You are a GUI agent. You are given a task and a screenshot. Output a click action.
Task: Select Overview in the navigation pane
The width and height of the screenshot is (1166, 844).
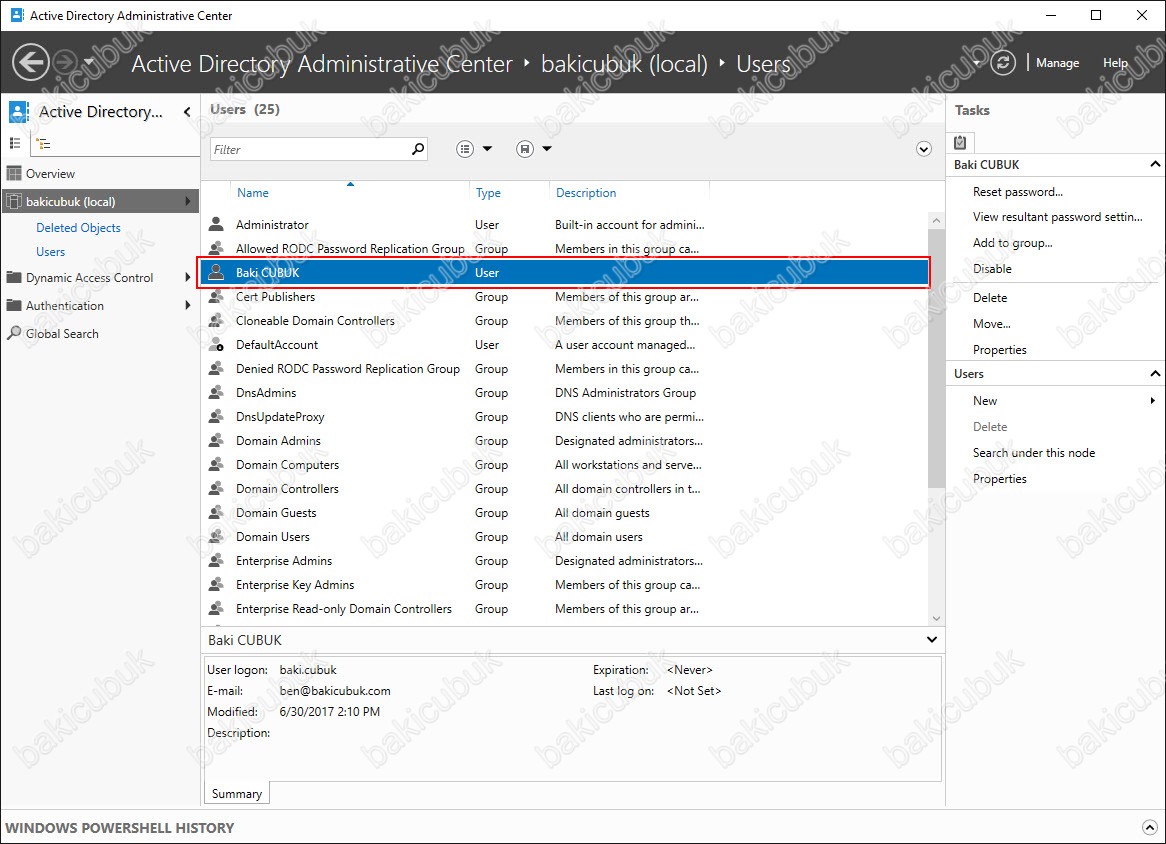[50, 173]
